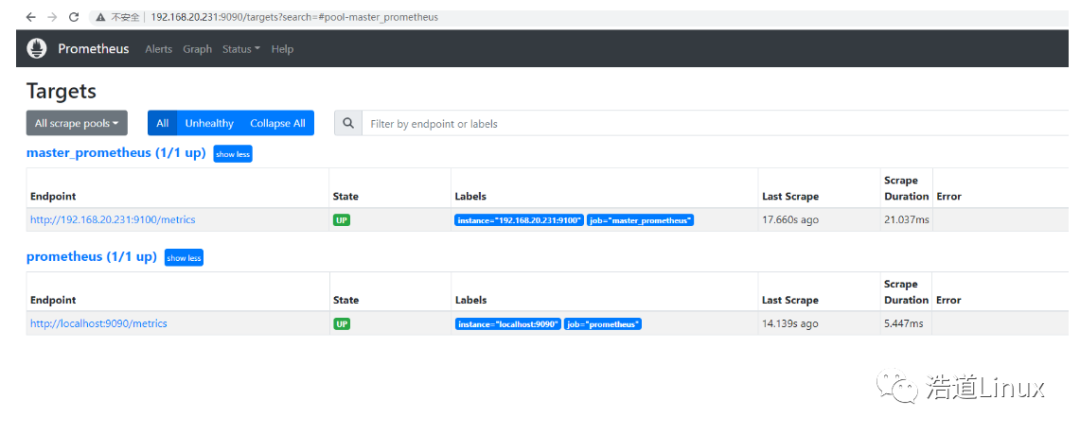The image size is (1080, 435).
Task: Open the Help menu item
Action: pos(282,49)
